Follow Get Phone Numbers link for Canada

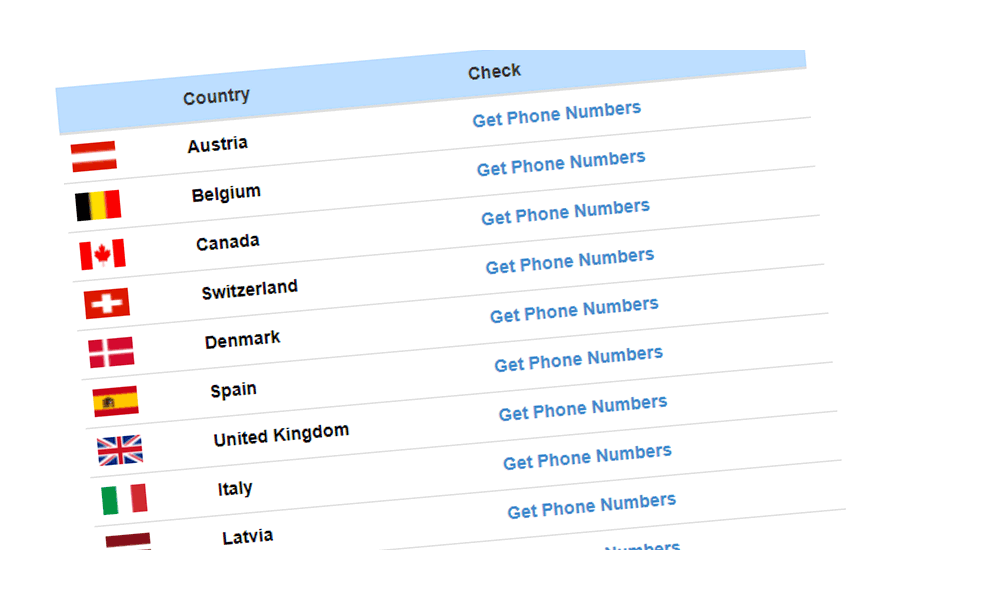566,212
